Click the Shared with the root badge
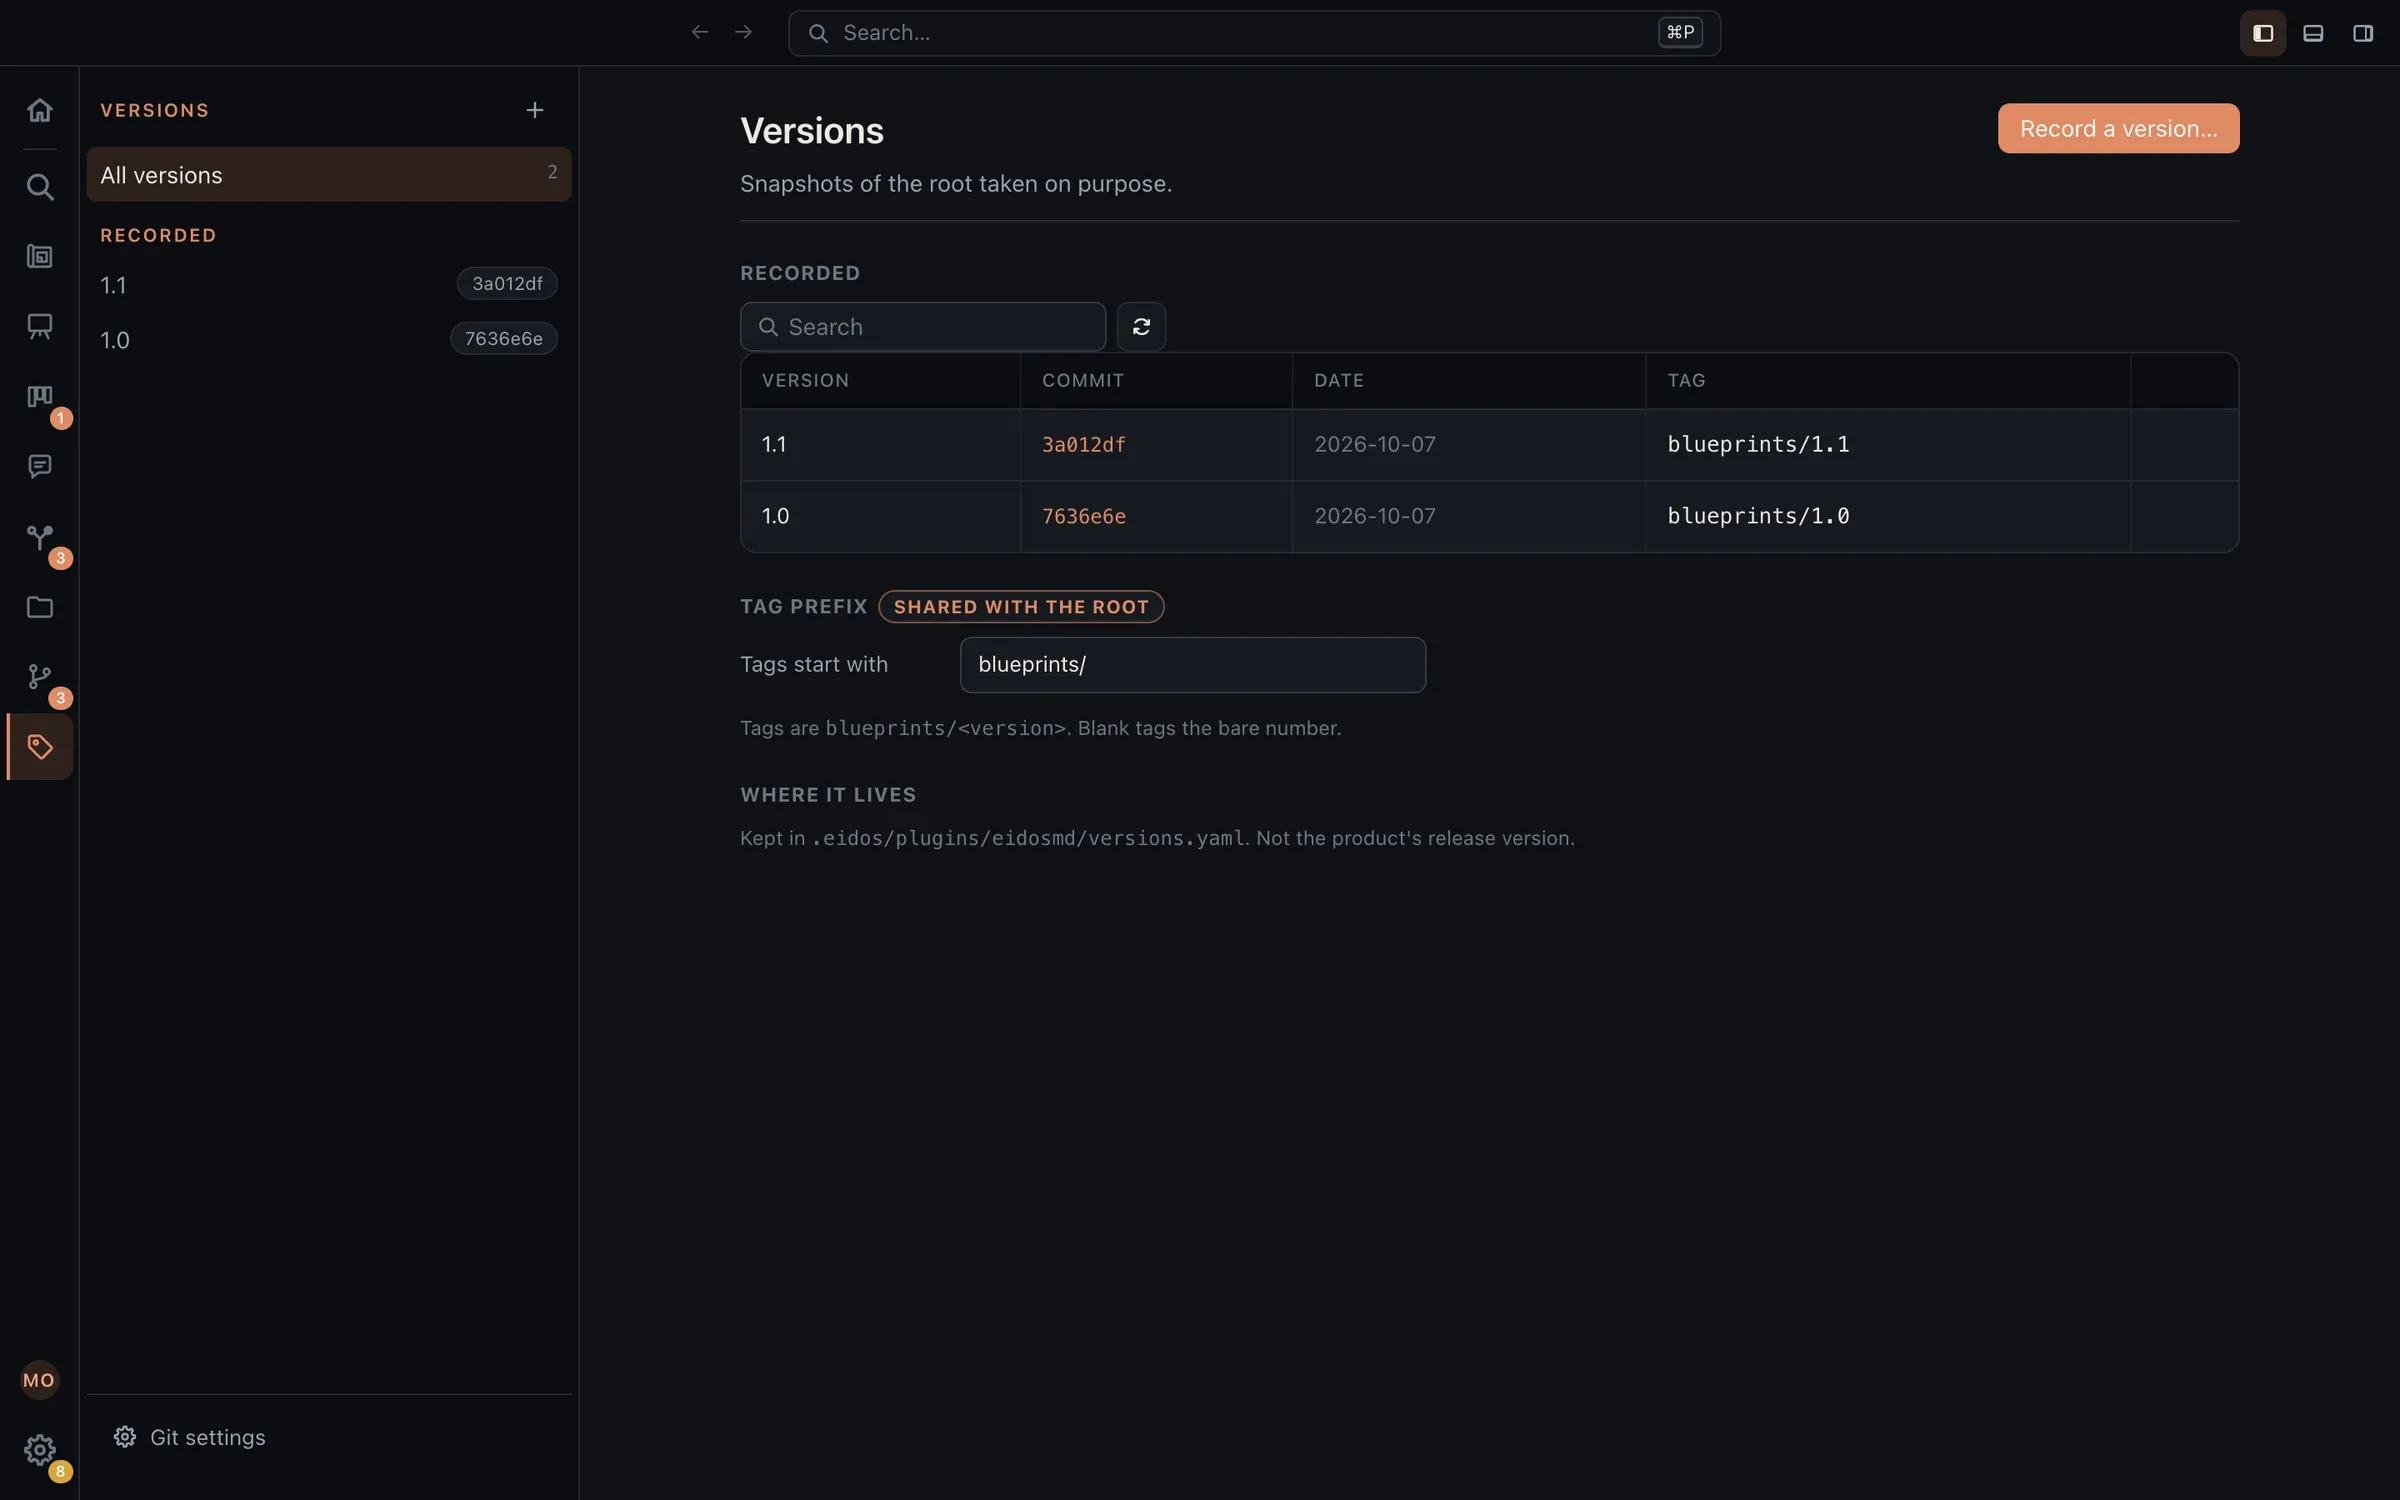This screenshot has height=1500, width=2400. click(x=1021, y=607)
